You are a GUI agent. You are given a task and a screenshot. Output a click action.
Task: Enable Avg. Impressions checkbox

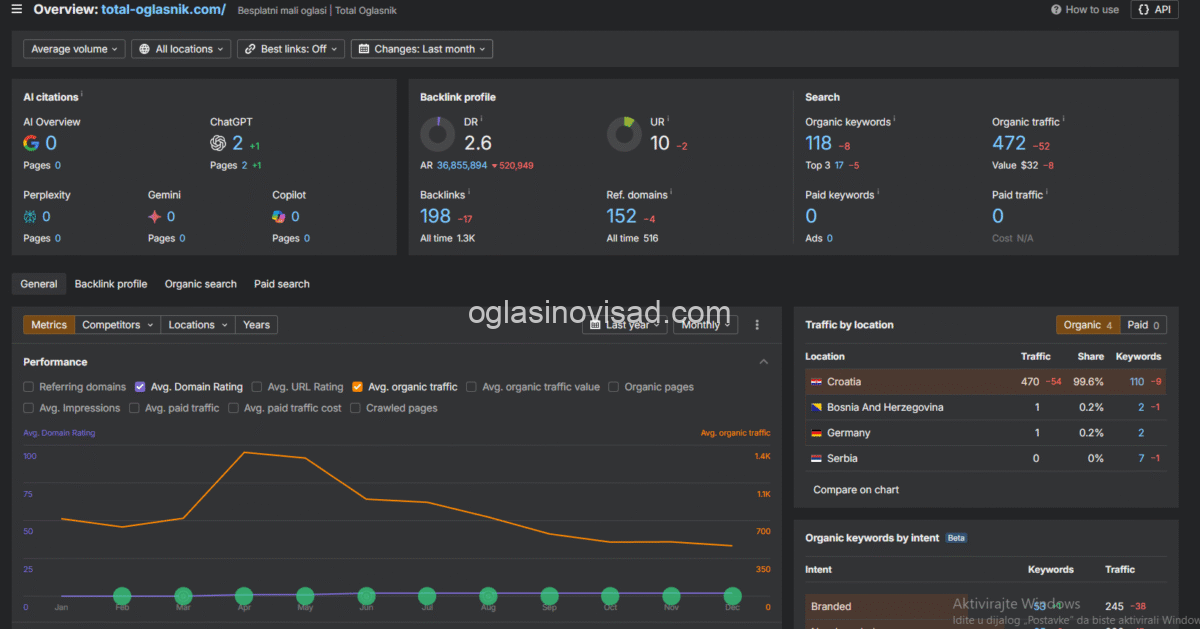(x=29, y=408)
